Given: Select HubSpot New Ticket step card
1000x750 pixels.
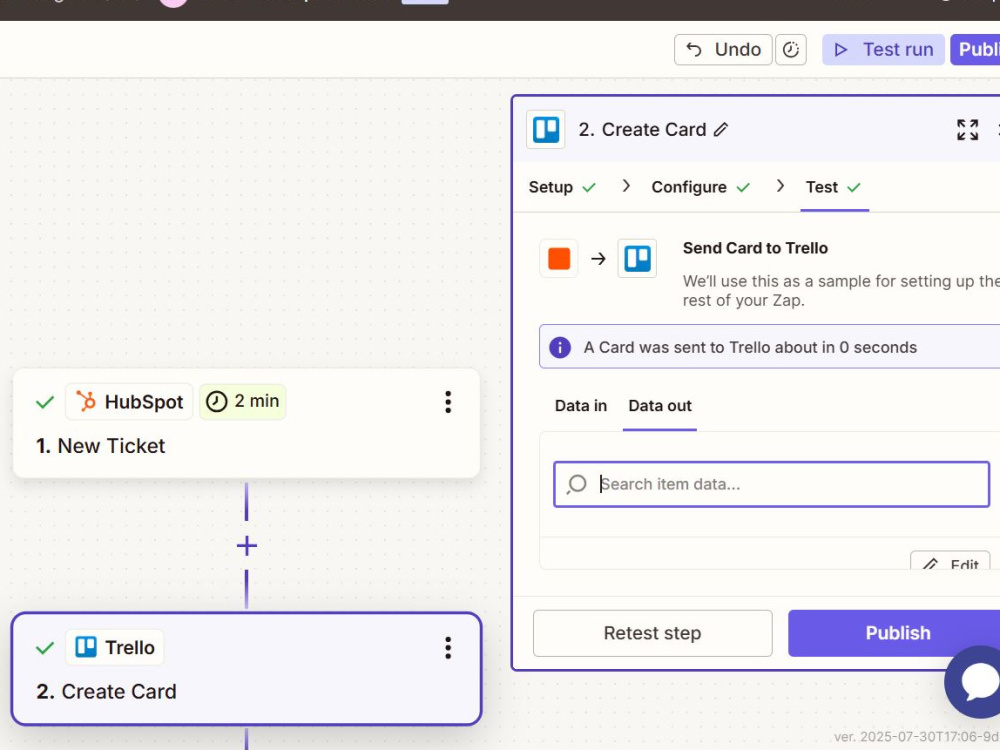Looking at the screenshot, I should coord(246,423).
